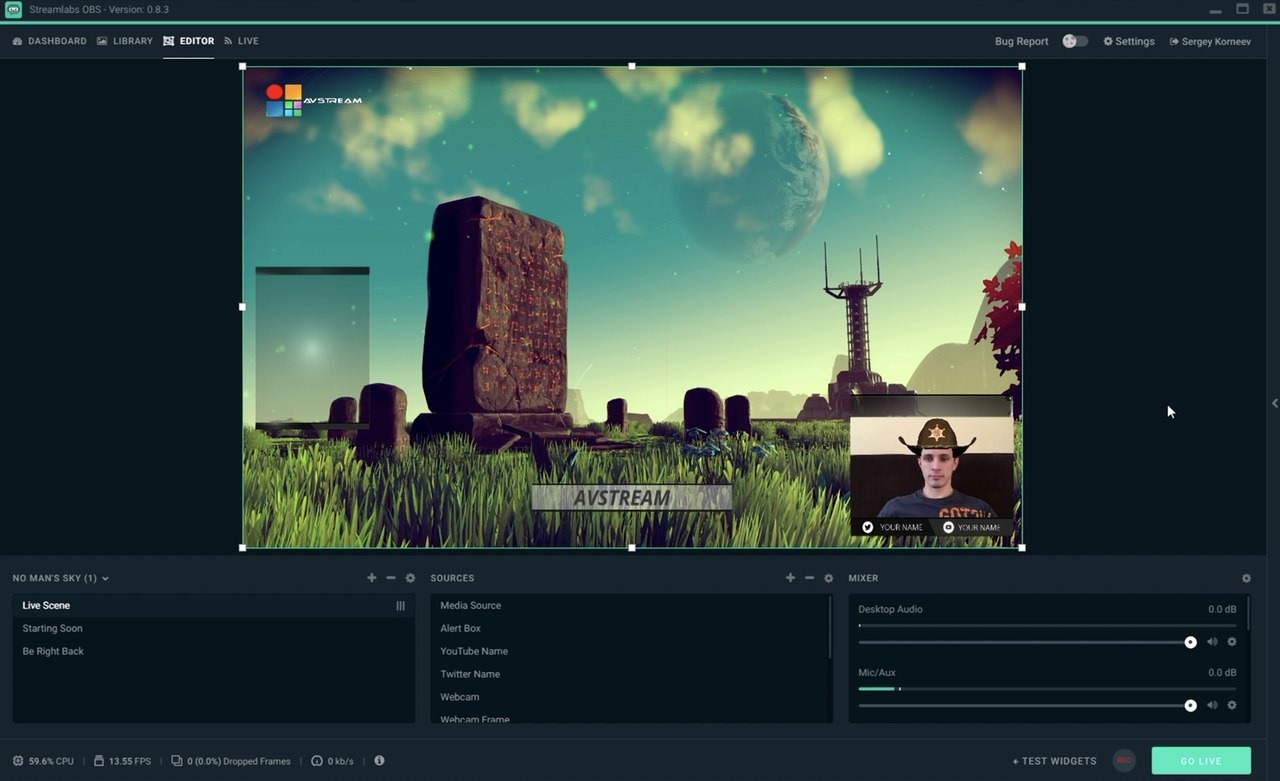Add a new scene with plus icon

[372, 578]
